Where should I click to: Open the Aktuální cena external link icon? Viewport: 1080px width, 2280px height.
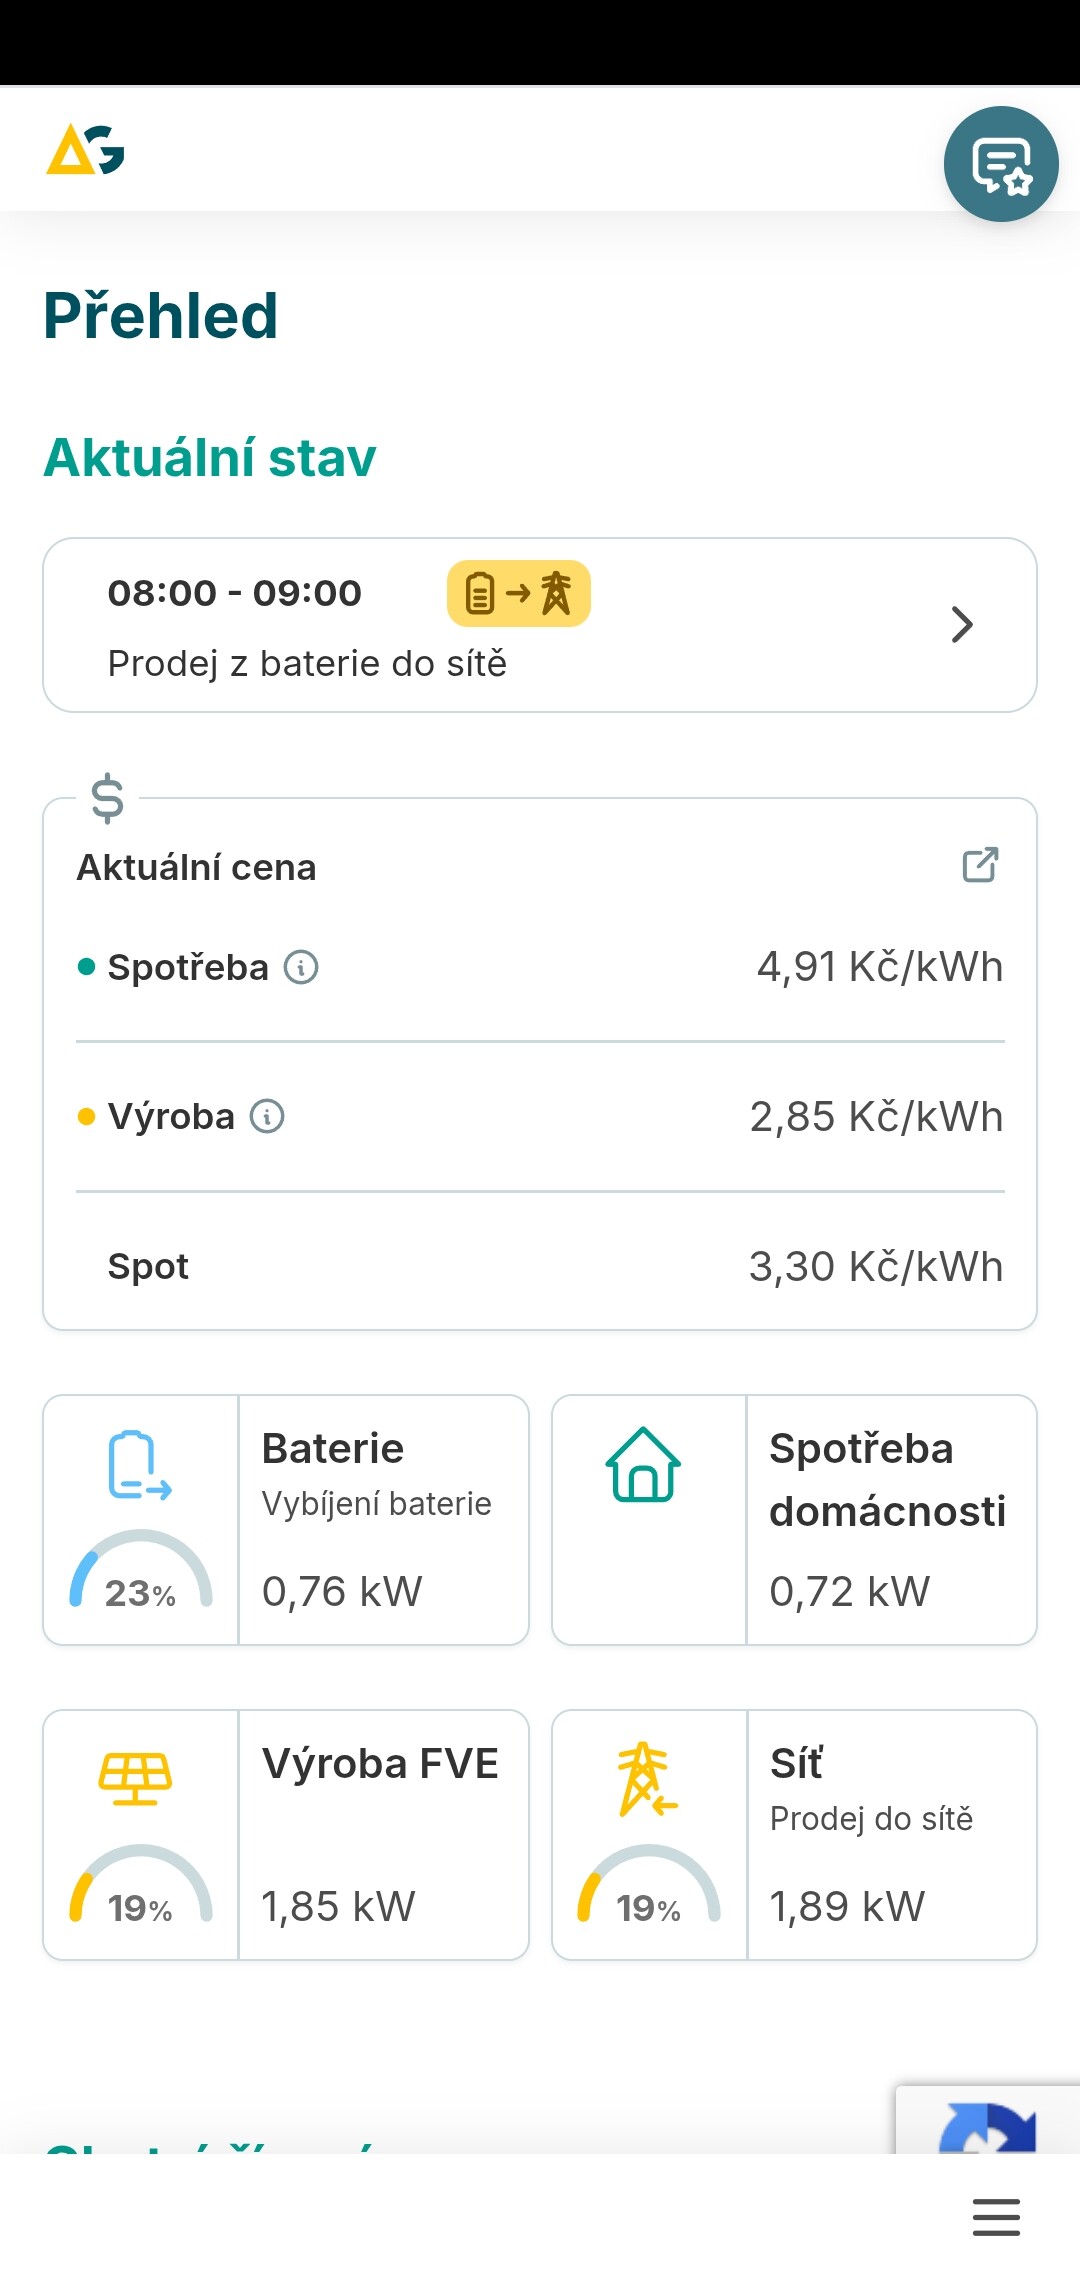(x=980, y=865)
